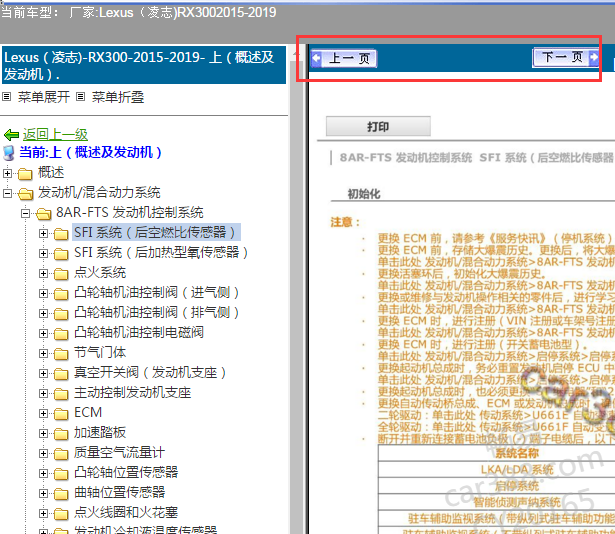Expand the 质量空气流量计 node
Screen dimensions: 615x534
coord(44,454)
